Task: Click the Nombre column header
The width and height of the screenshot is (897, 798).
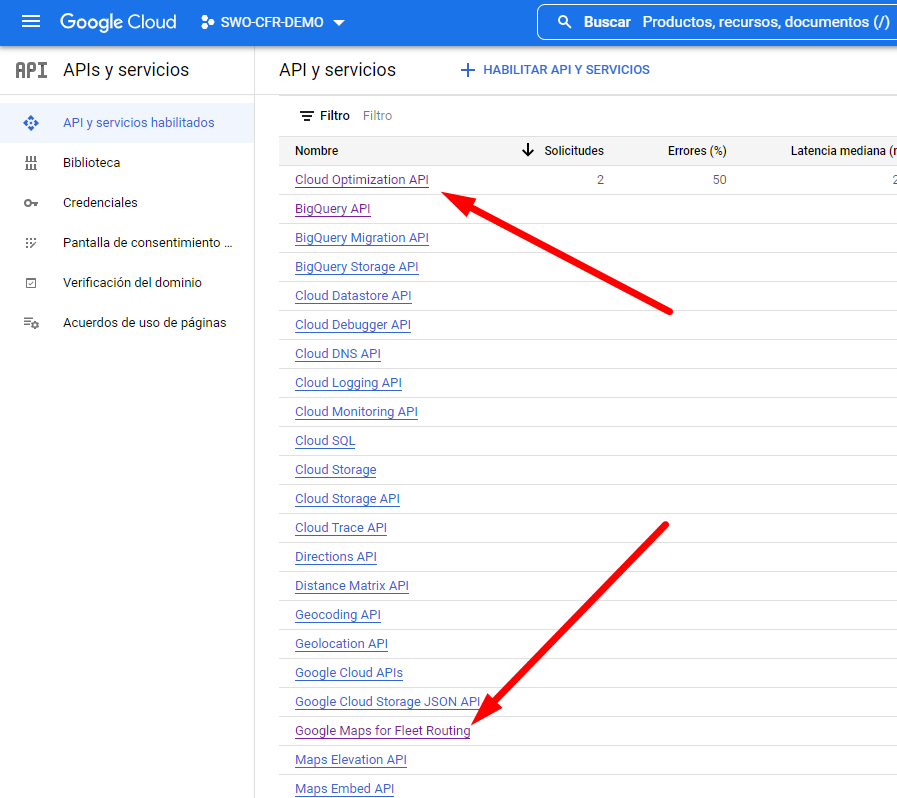Action: tap(316, 151)
